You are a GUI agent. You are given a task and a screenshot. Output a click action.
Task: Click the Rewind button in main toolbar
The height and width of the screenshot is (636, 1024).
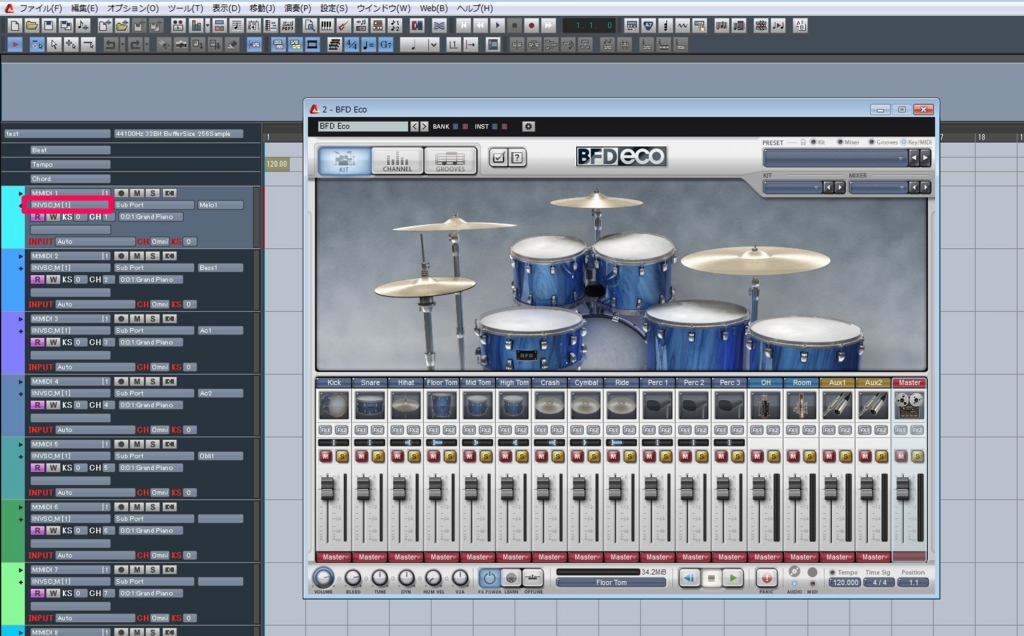click(x=481, y=25)
